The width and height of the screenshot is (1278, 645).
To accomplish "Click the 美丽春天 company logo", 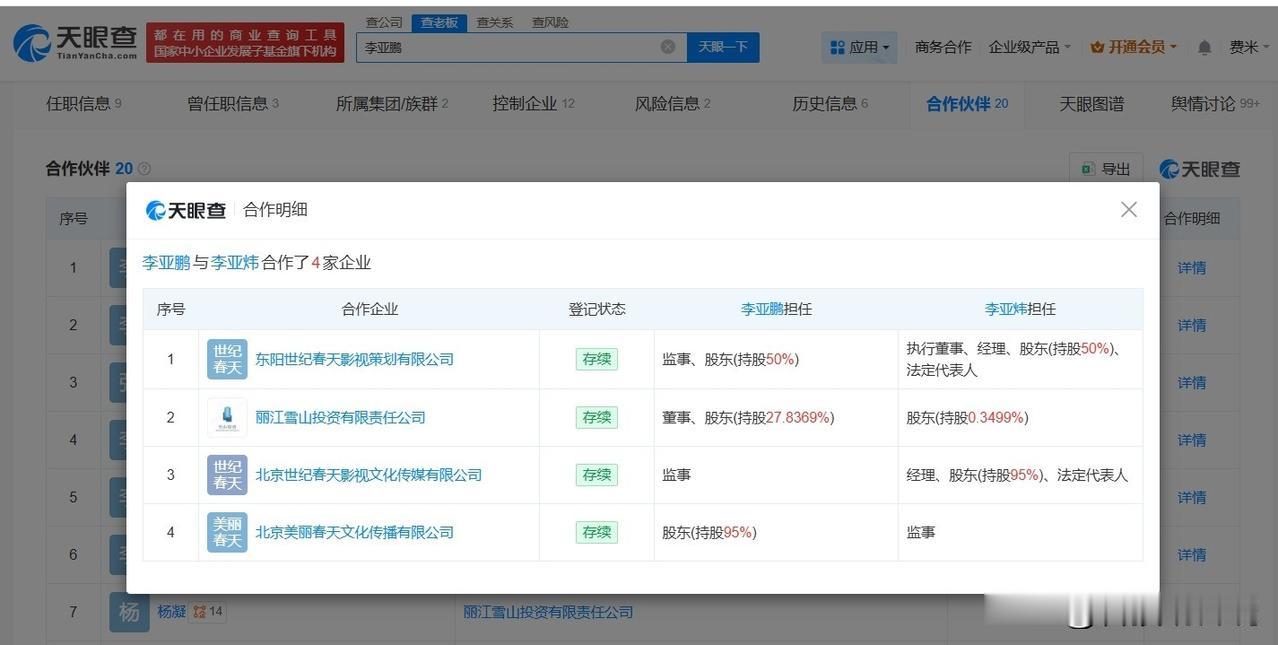I will point(227,532).
